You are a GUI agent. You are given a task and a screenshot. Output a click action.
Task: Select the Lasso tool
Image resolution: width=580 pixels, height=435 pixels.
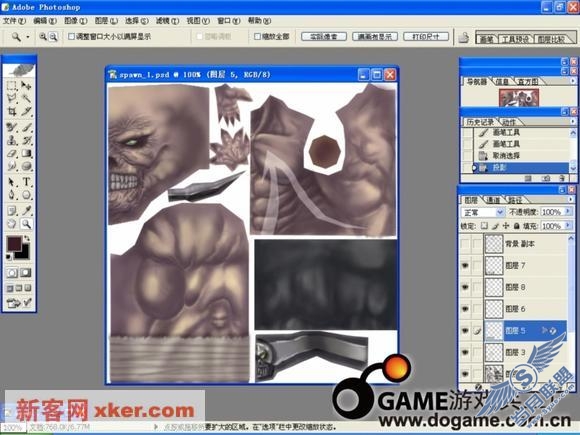click(x=12, y=98)
